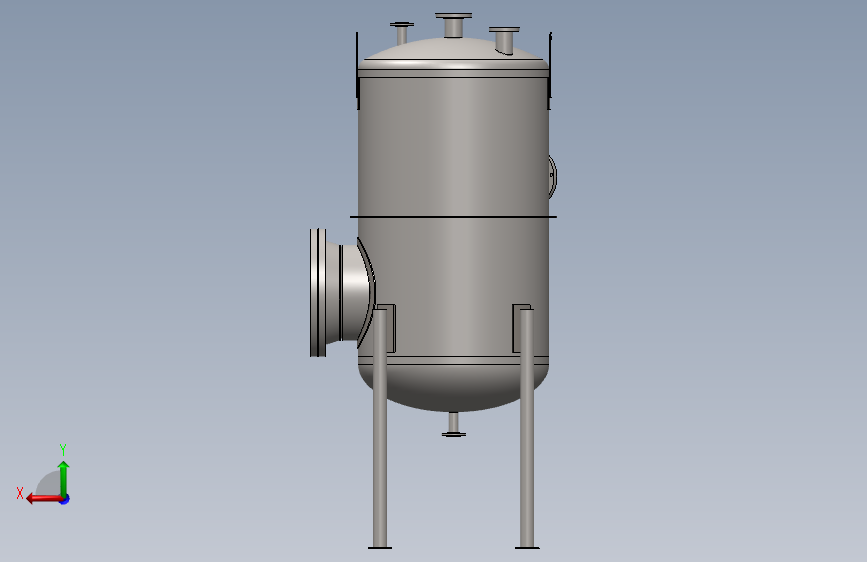This screenshot has height=562, width=867.
Task: Select the "X" label of the axis triad
Action: [20, 493]
